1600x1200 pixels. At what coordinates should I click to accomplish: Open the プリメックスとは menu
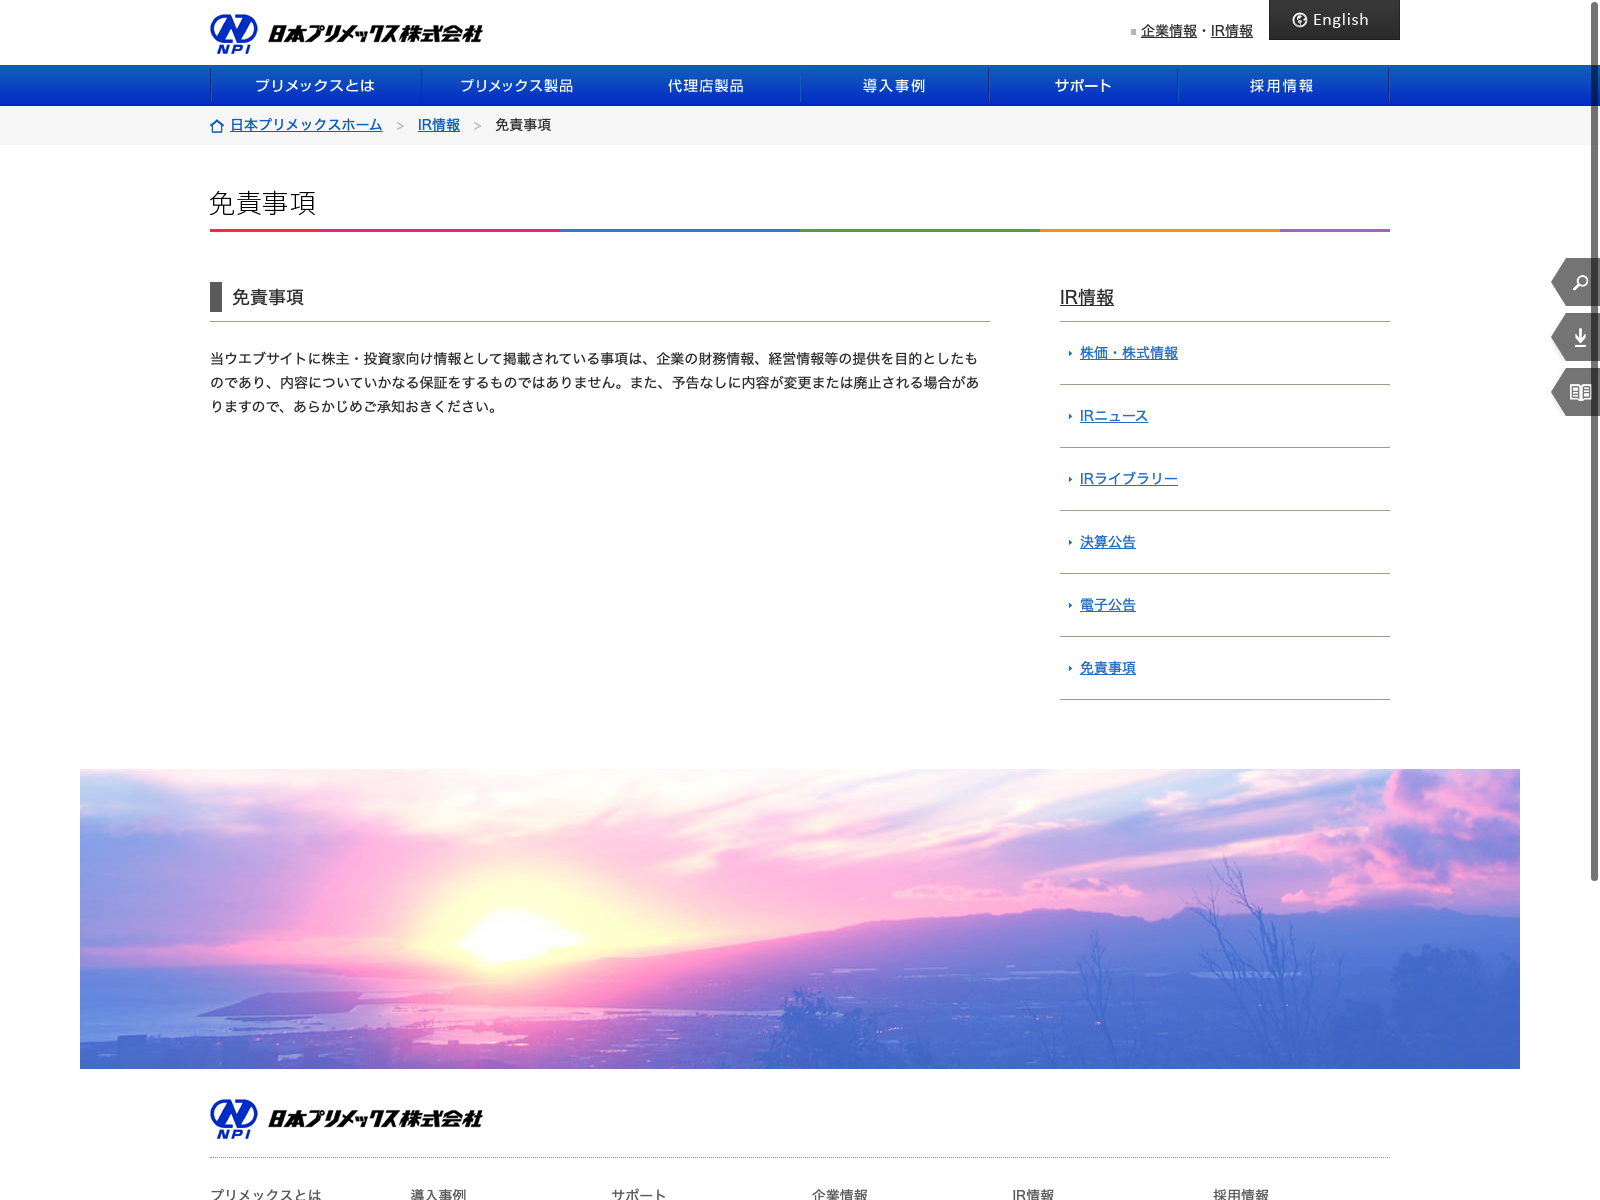(x=315, y=86)
